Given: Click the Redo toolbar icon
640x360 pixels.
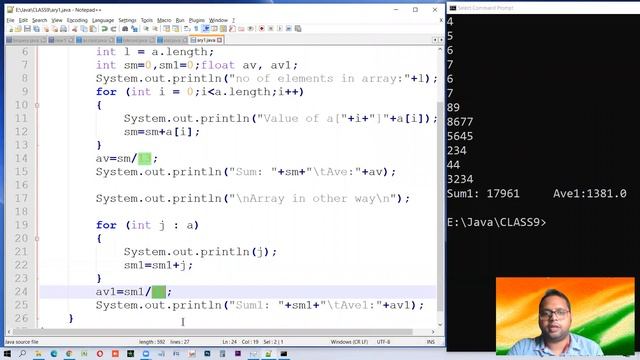Looking at the screenshot, I should click(113, 29).
